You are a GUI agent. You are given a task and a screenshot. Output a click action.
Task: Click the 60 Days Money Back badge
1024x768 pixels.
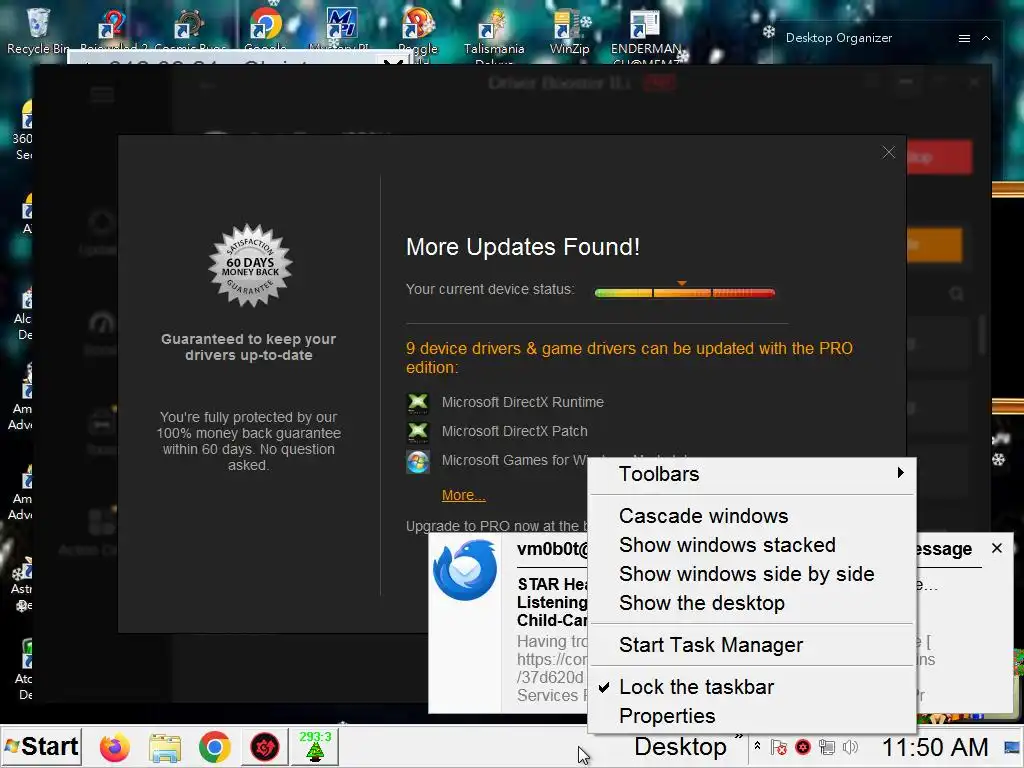pyautogui.click(x=250, y=265)
